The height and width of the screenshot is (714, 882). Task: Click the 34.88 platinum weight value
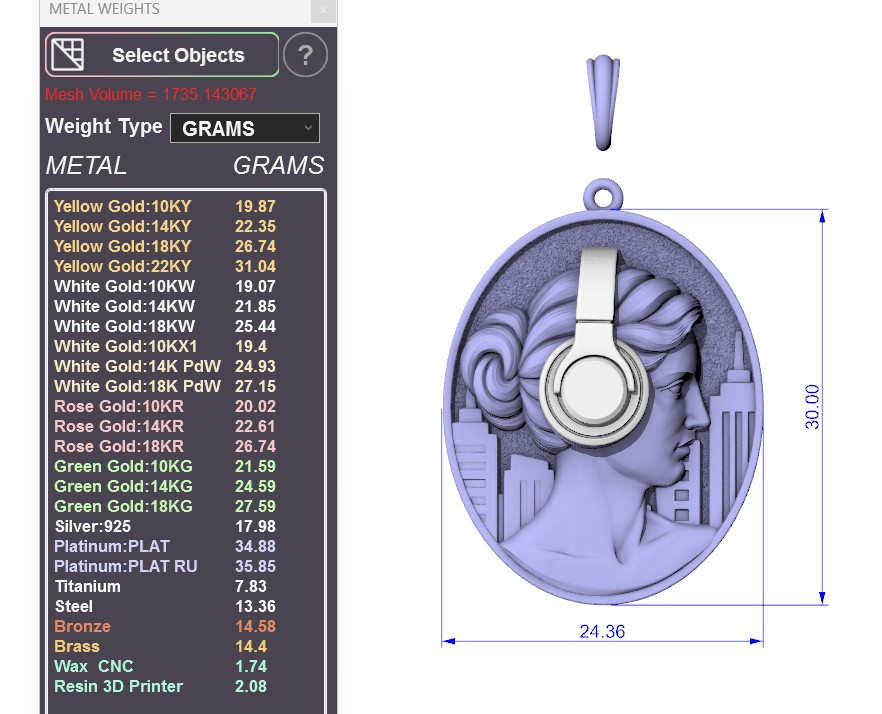[255, 546]
